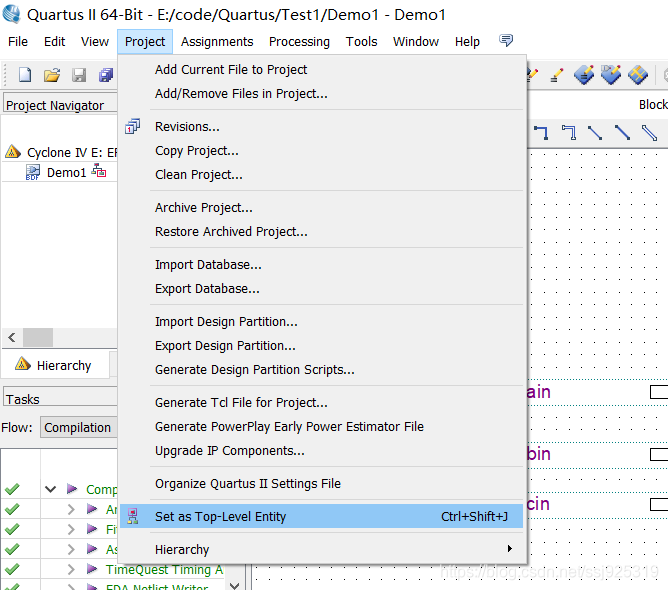Click the Set as Top-Level Entity icon
Viewport: 668px width, 590px height.
[133, 516]
